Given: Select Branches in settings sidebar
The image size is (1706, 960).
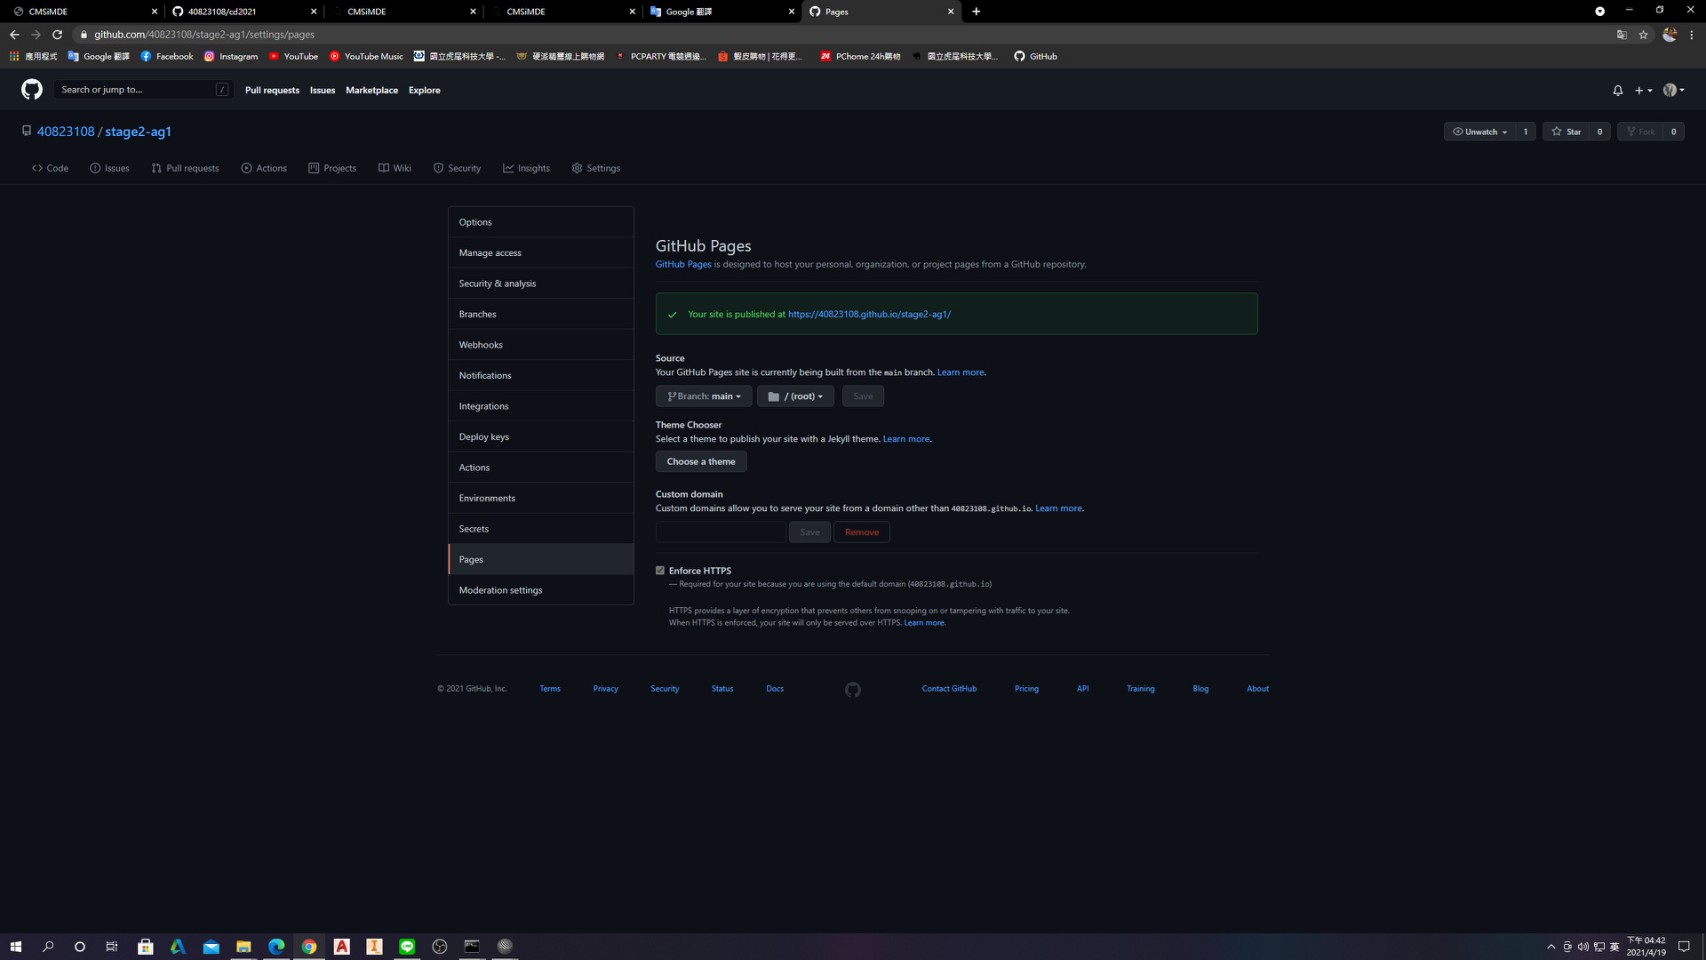Looking at the screenshot, I should coord(541,314).
